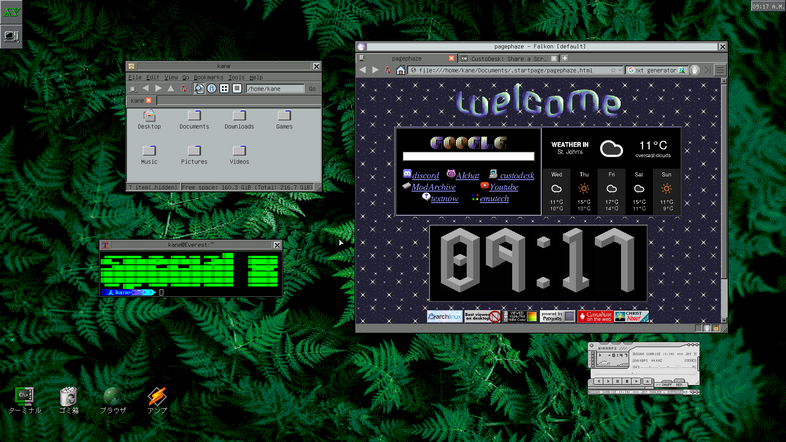Go forward in Falkon browser

pyautogui.click(x=375, y=70)
